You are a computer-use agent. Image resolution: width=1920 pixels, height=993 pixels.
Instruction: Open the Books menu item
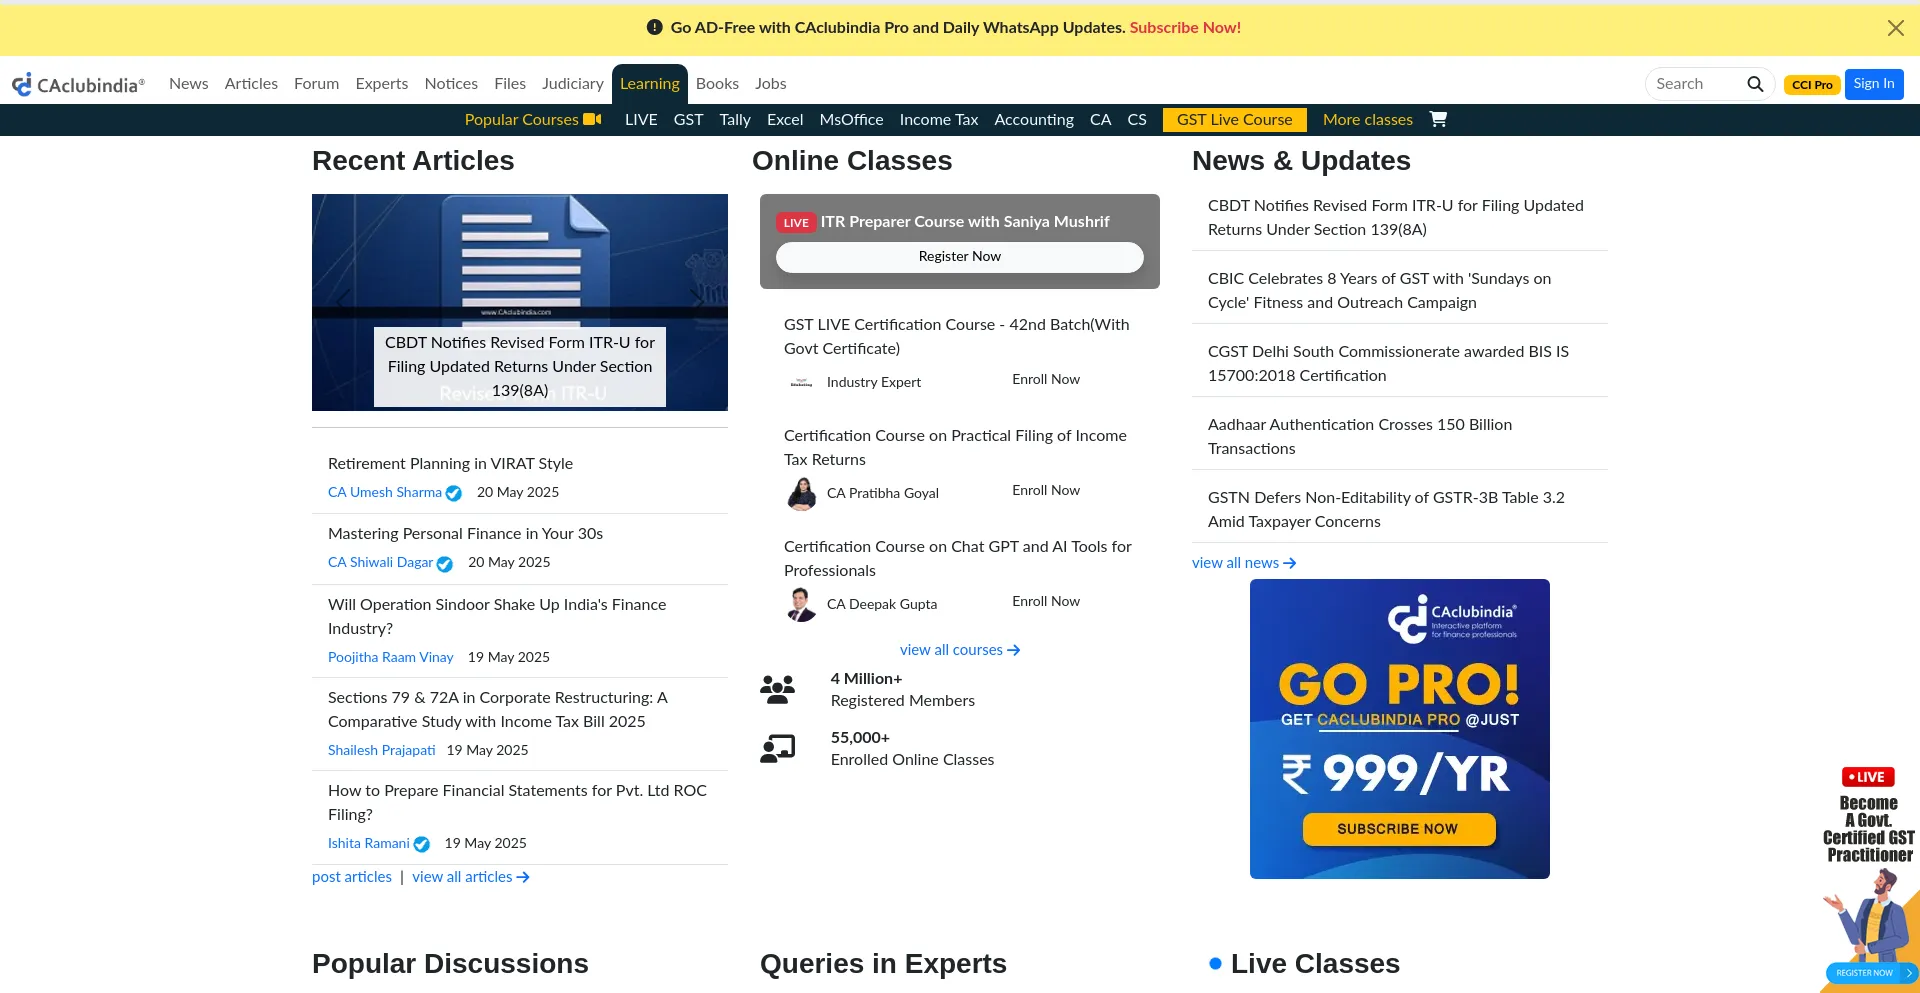717,84
